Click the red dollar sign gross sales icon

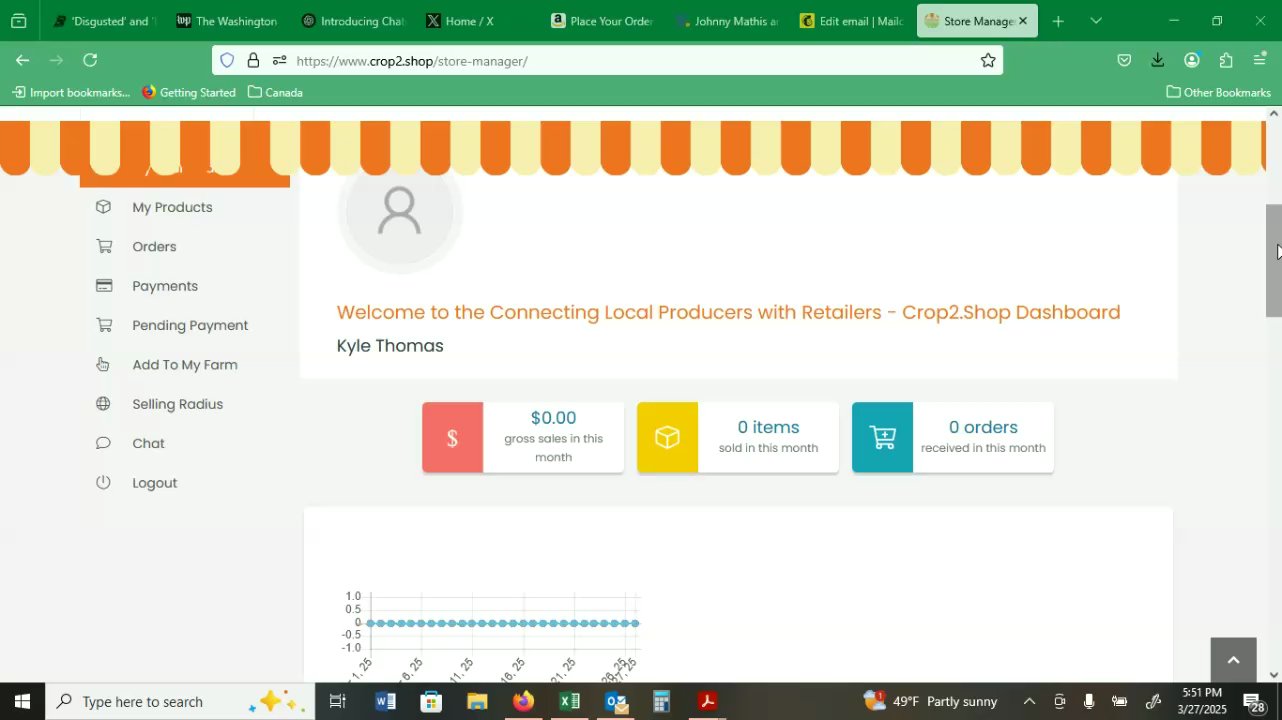(x=452, y=437)
